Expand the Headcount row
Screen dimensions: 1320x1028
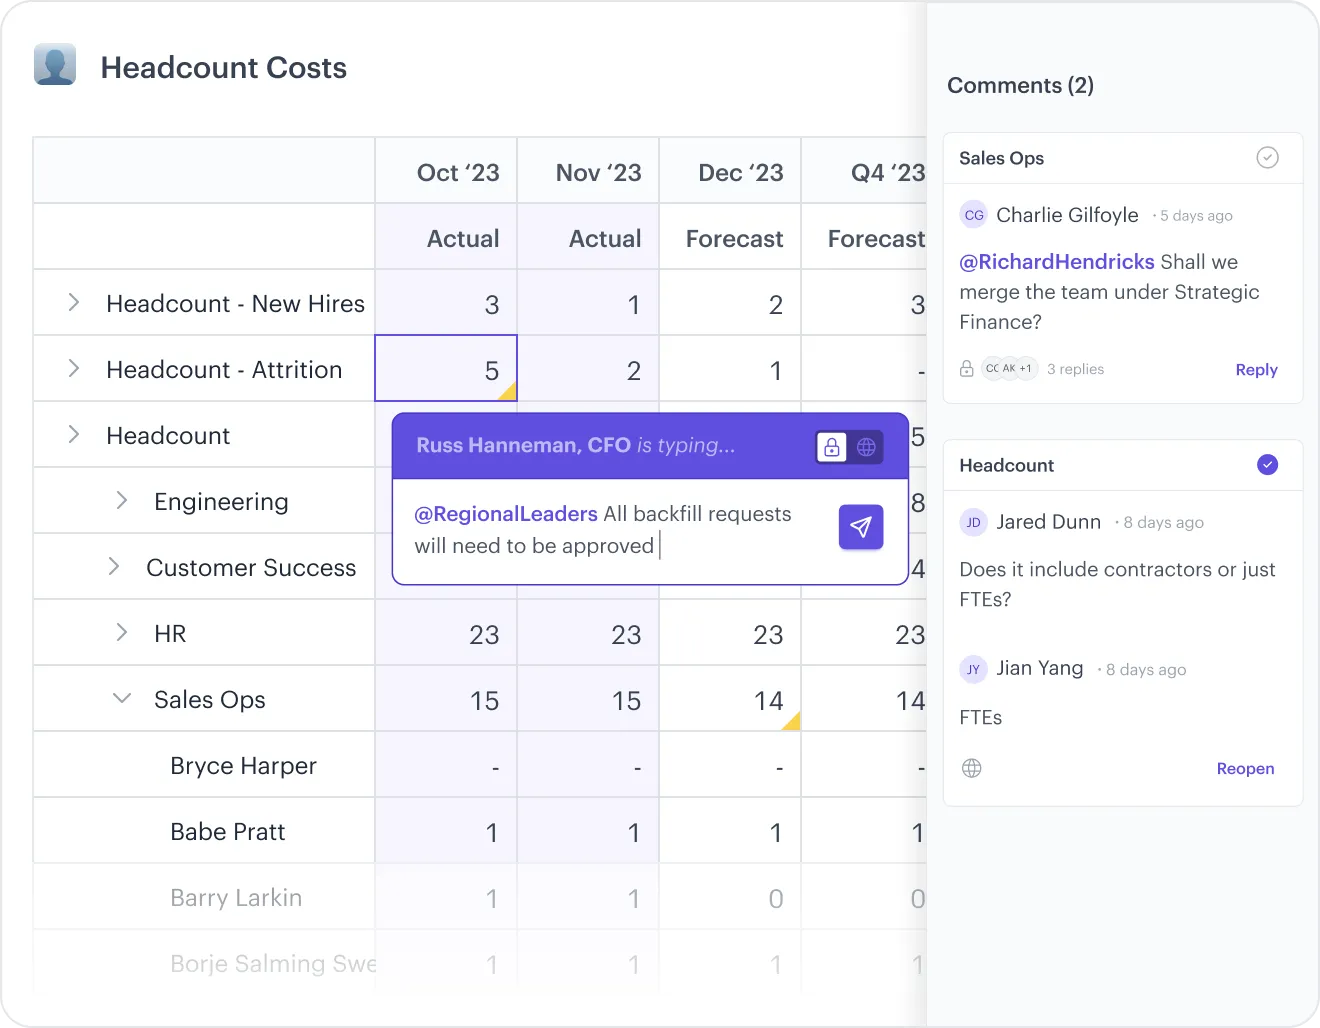(x=73, y=434)
